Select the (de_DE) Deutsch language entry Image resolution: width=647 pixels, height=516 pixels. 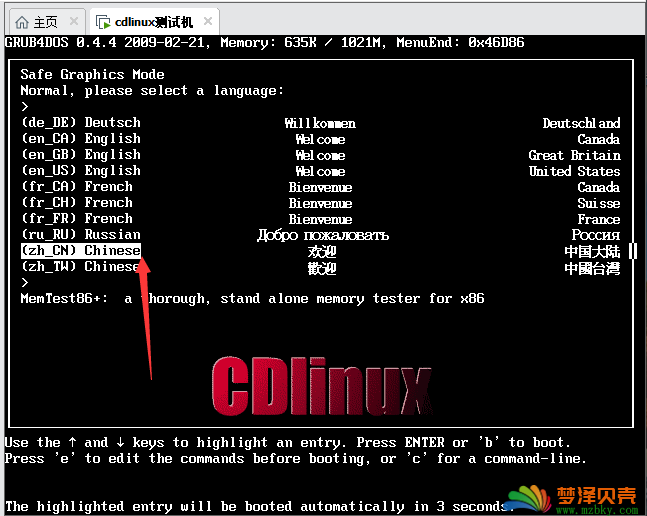pyautogui.click(x=81, y=123)
